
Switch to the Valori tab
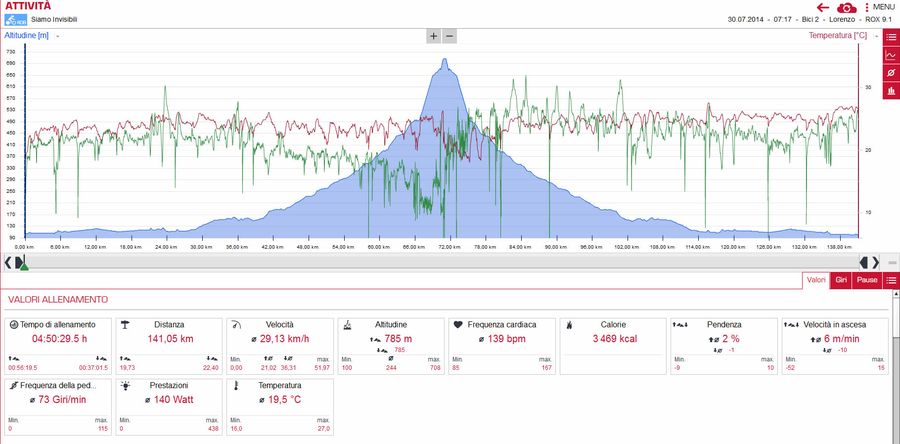[x=816, y=280]
